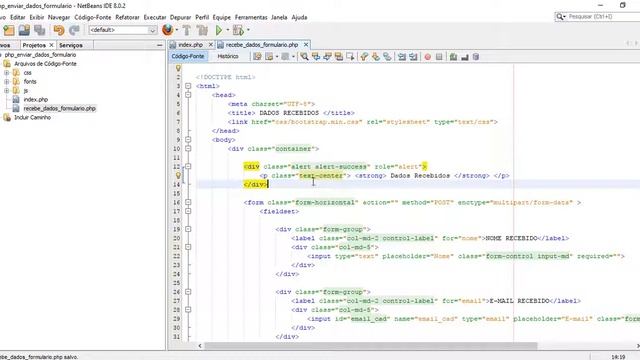Open the Refatorar menu
The height and width of the screenshot is (360, 640).
(x=127, y=18)
